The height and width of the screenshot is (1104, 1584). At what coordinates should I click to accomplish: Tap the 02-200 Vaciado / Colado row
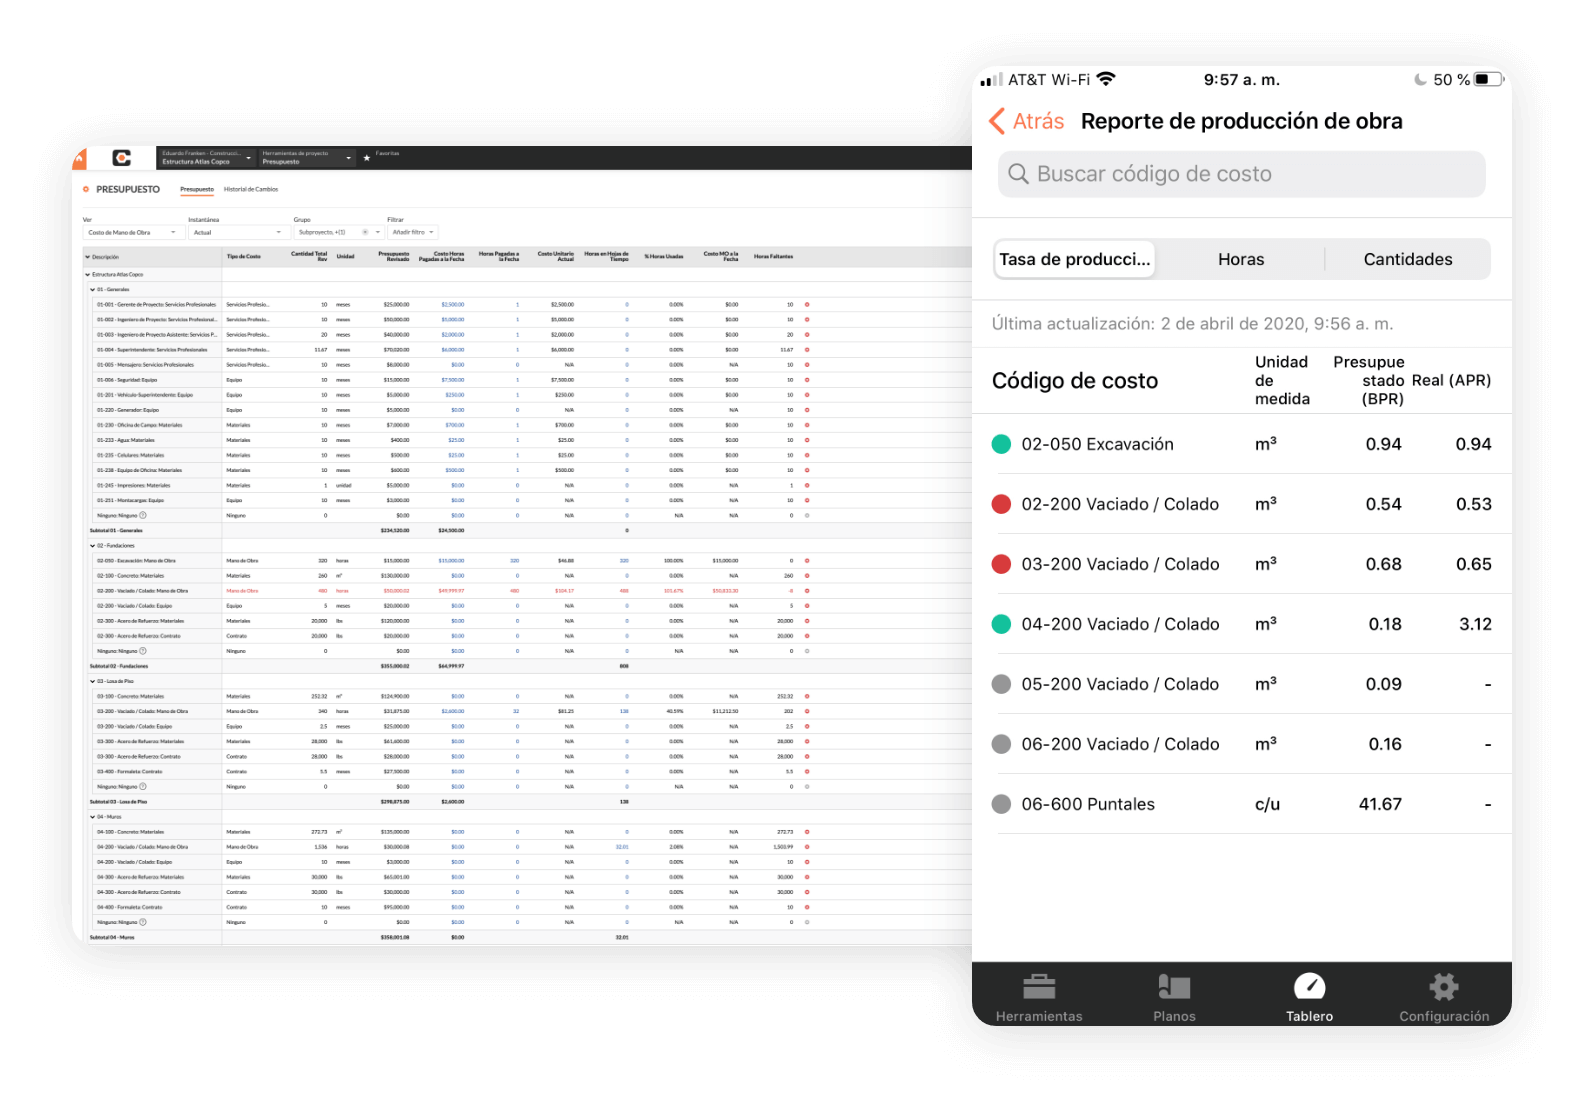click(x=1241, y=504)
